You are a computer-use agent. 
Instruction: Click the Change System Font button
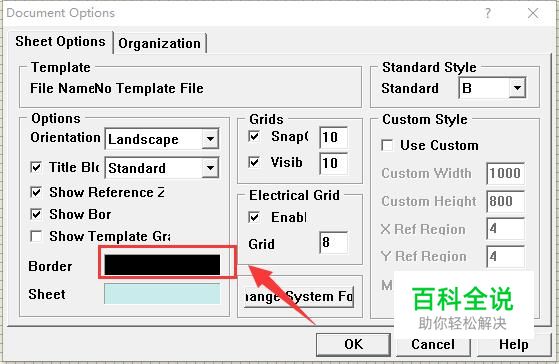(x=299, y=297)
